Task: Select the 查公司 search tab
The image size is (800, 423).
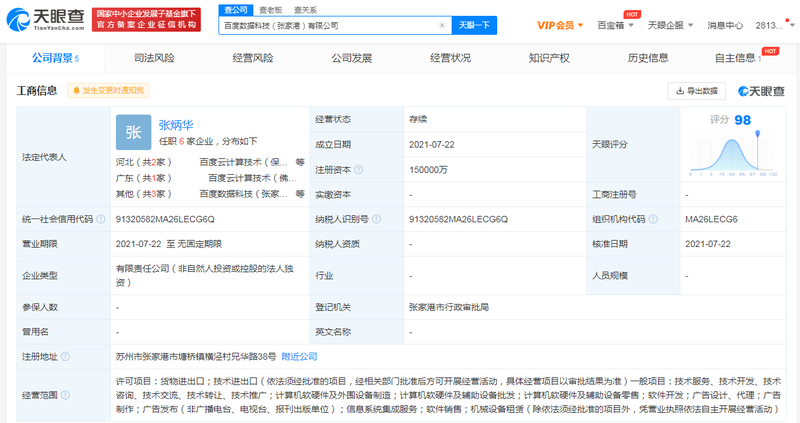Action: (x=236, y=10)
